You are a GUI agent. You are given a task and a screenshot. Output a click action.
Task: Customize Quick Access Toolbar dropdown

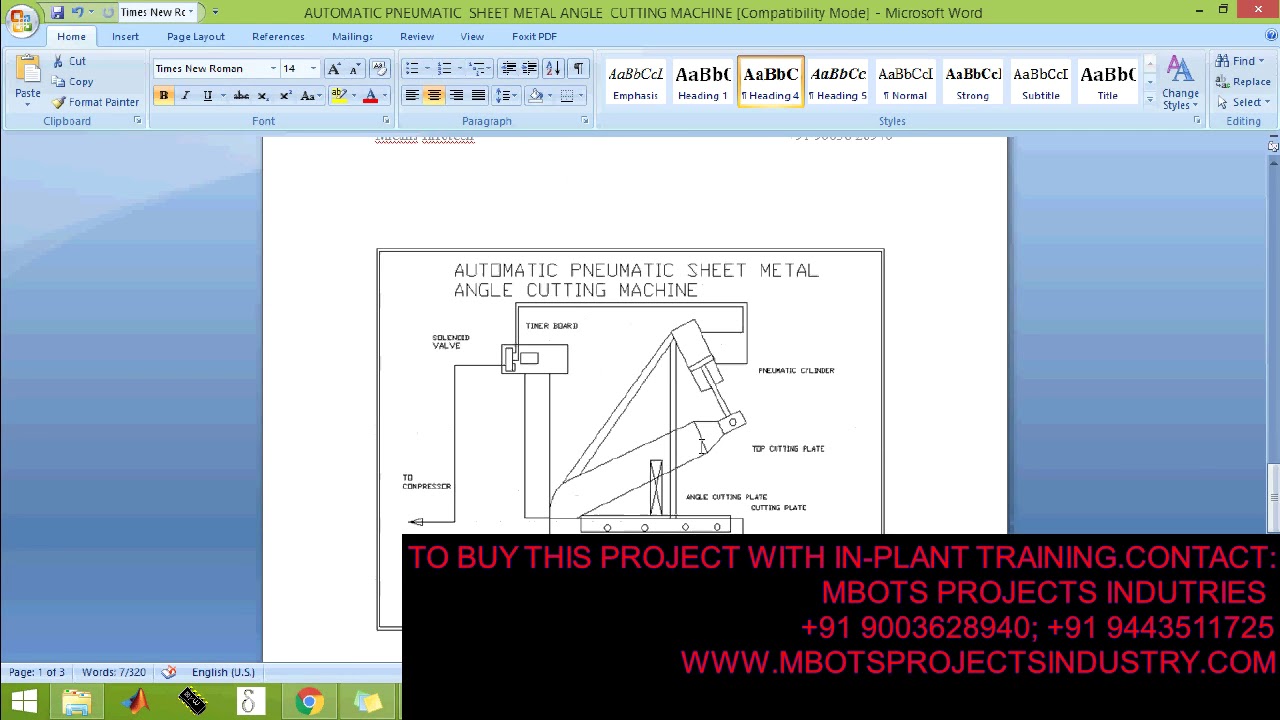[215, 12]
